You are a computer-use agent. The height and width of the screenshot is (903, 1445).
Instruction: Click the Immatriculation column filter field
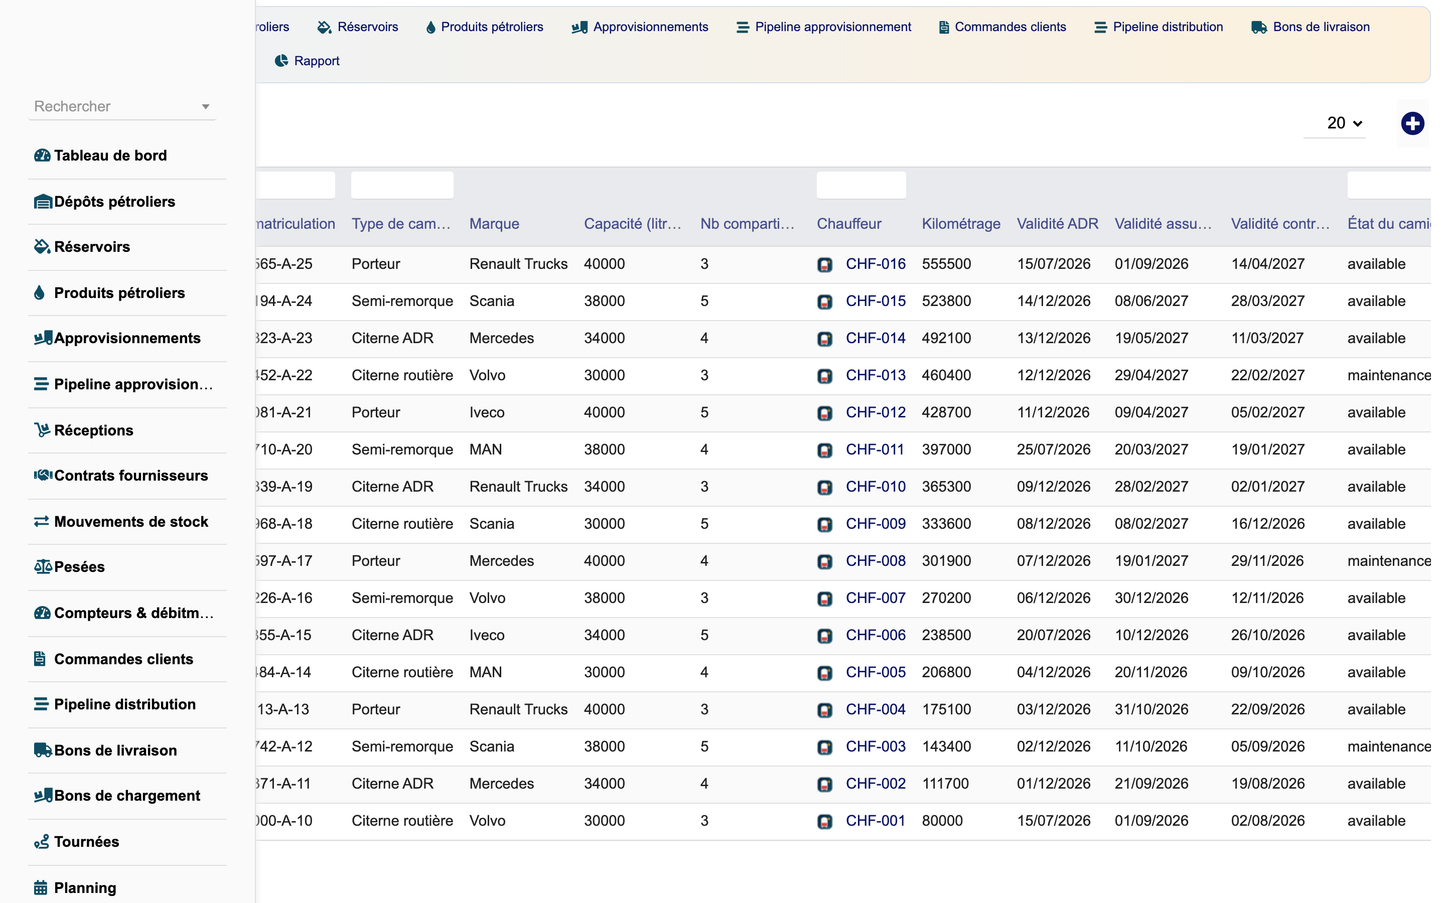click(x=295, y=185)
